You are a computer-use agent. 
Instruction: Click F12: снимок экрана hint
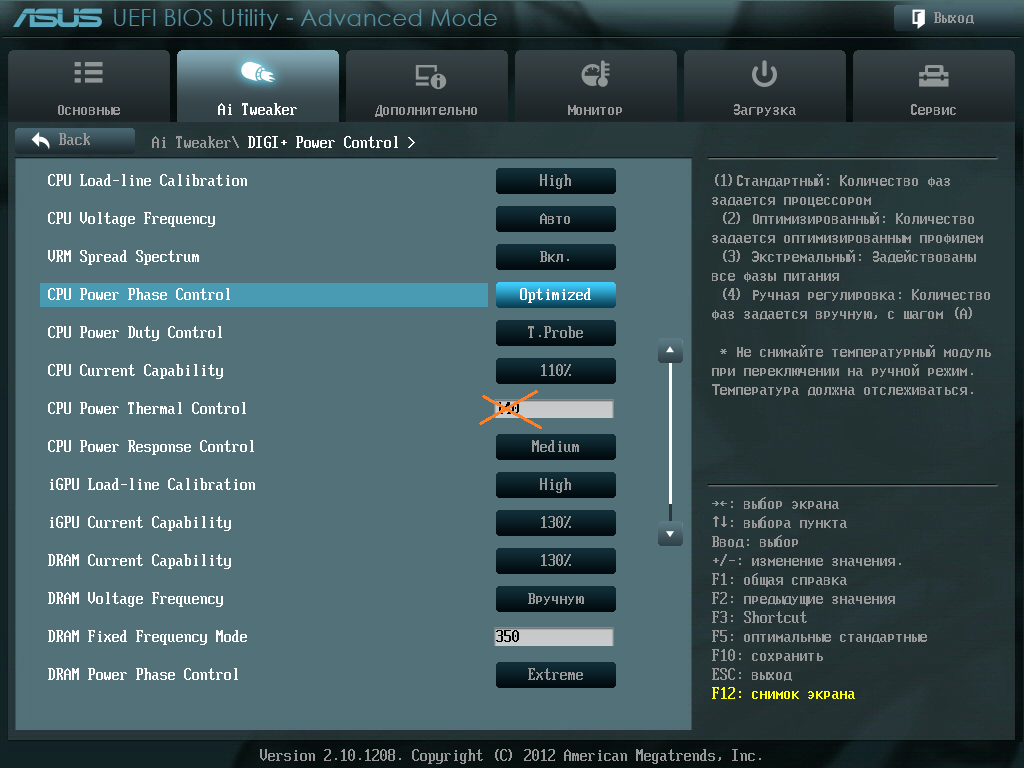click(x=783, y=694)
